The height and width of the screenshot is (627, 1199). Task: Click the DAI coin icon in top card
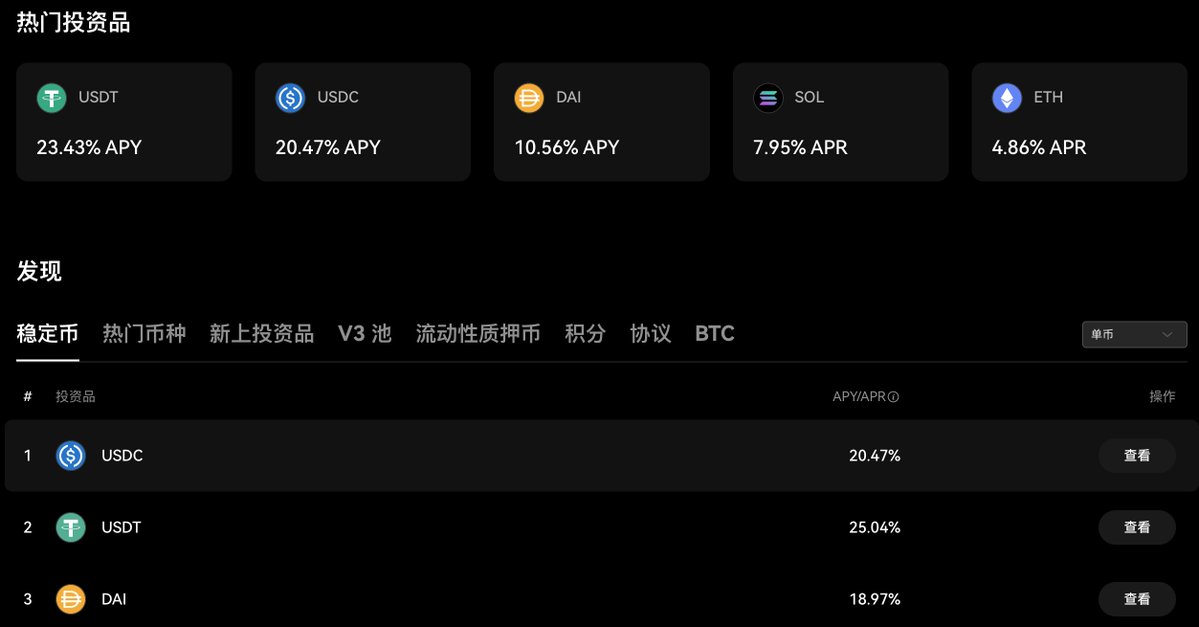coord(529,98)
